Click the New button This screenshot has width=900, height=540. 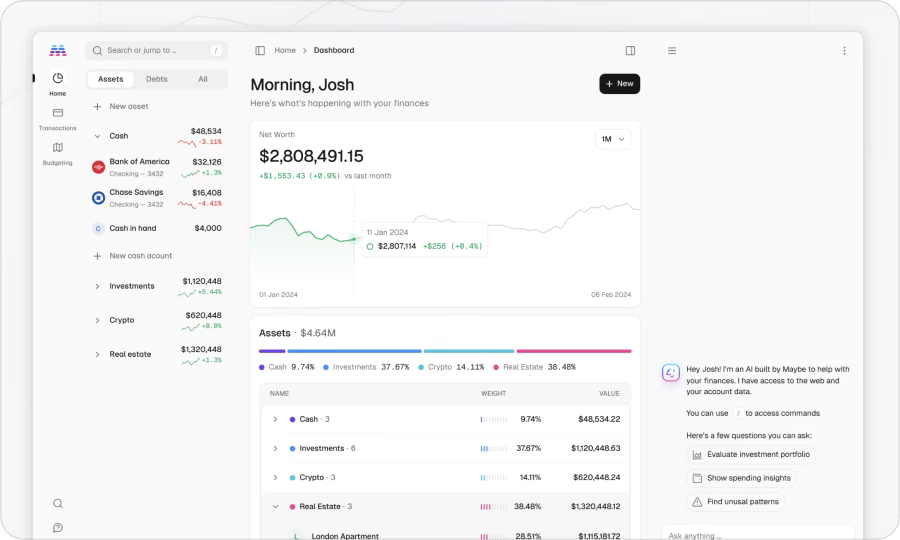click(x=619, y=84)
